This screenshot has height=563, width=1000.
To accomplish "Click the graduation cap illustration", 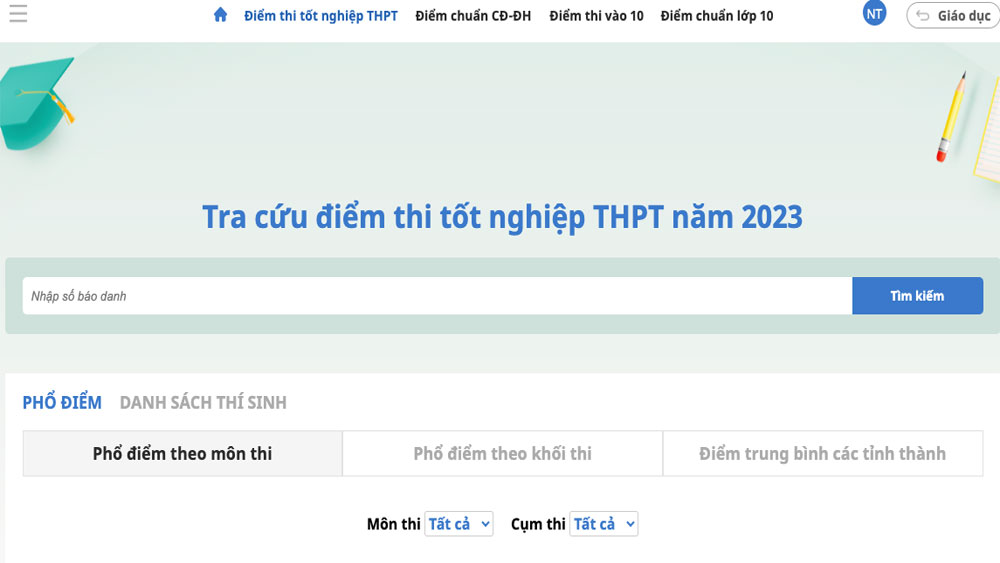I will click(x=38, y=103).
